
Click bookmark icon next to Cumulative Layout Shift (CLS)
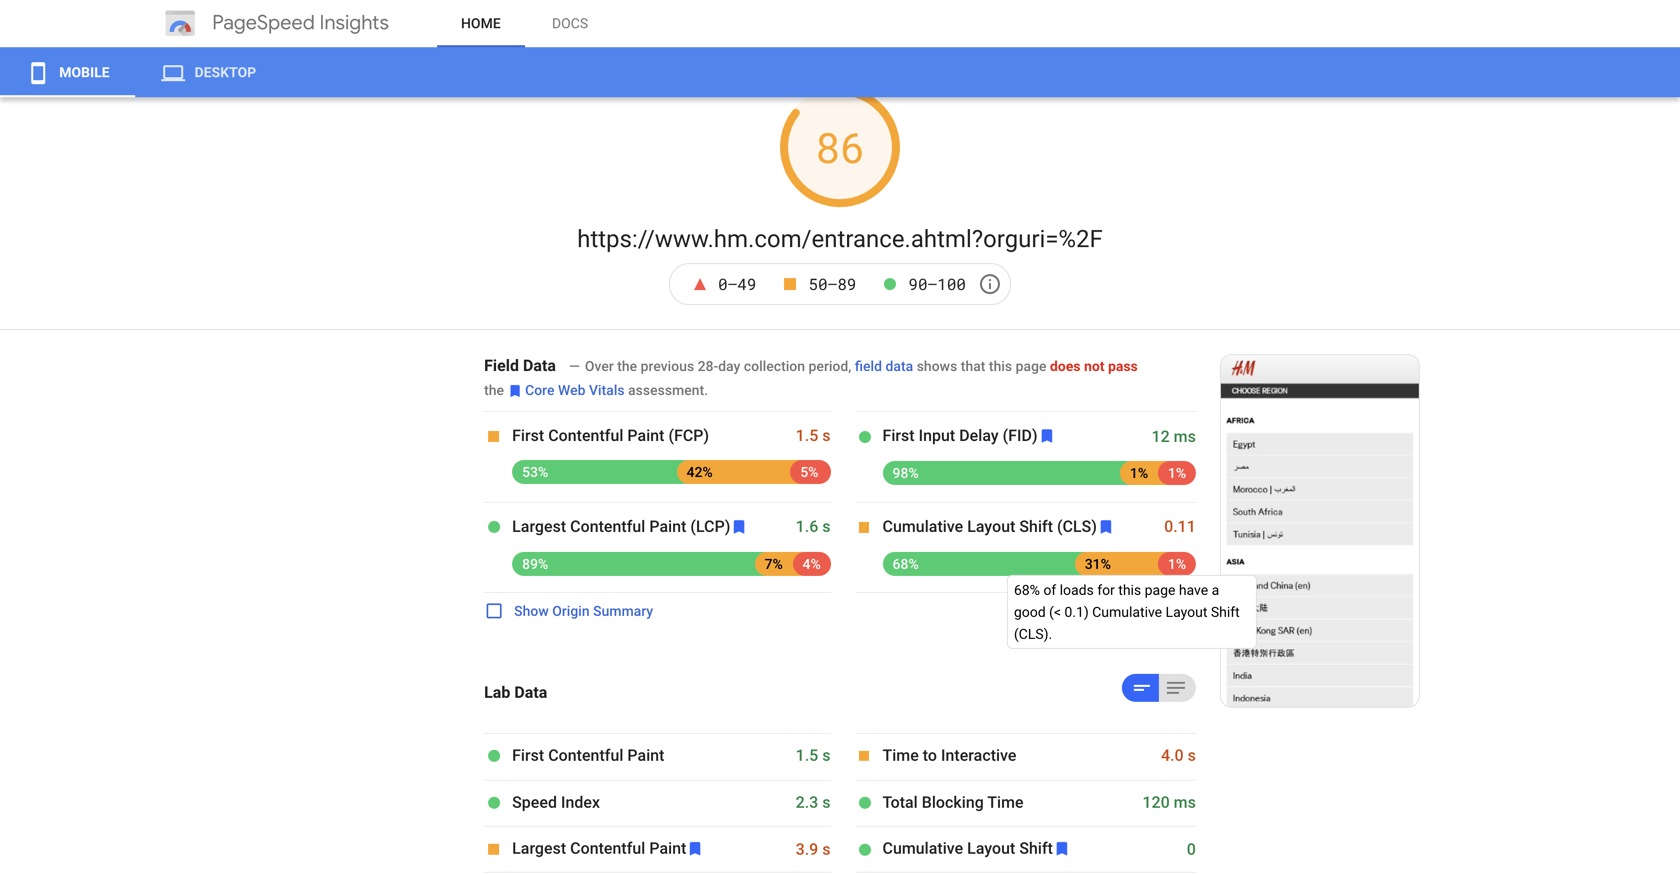(1106, 527)
